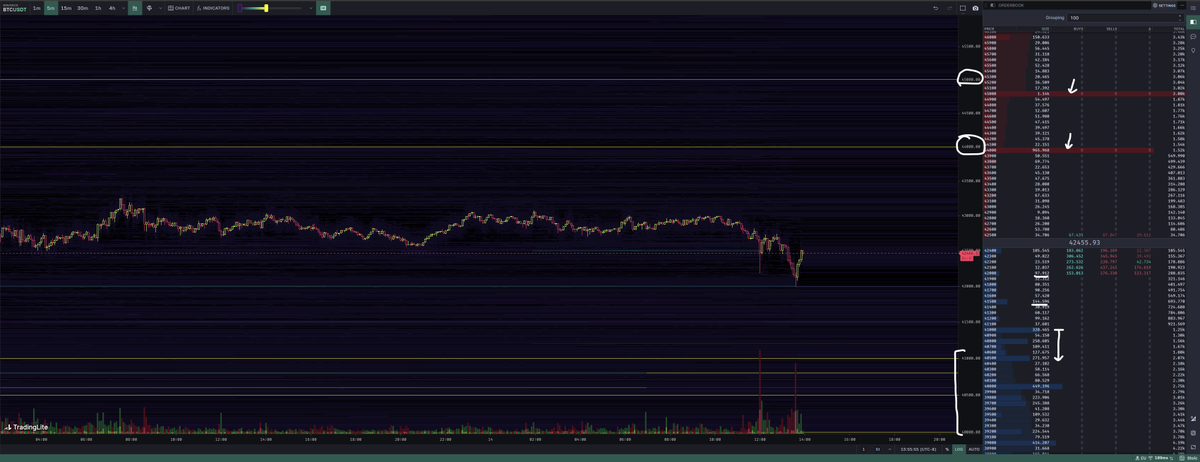Toggle the LOG scale button
Image resolution: width=1200 pixels, height=462 pixels.
(x=958, y=449)
